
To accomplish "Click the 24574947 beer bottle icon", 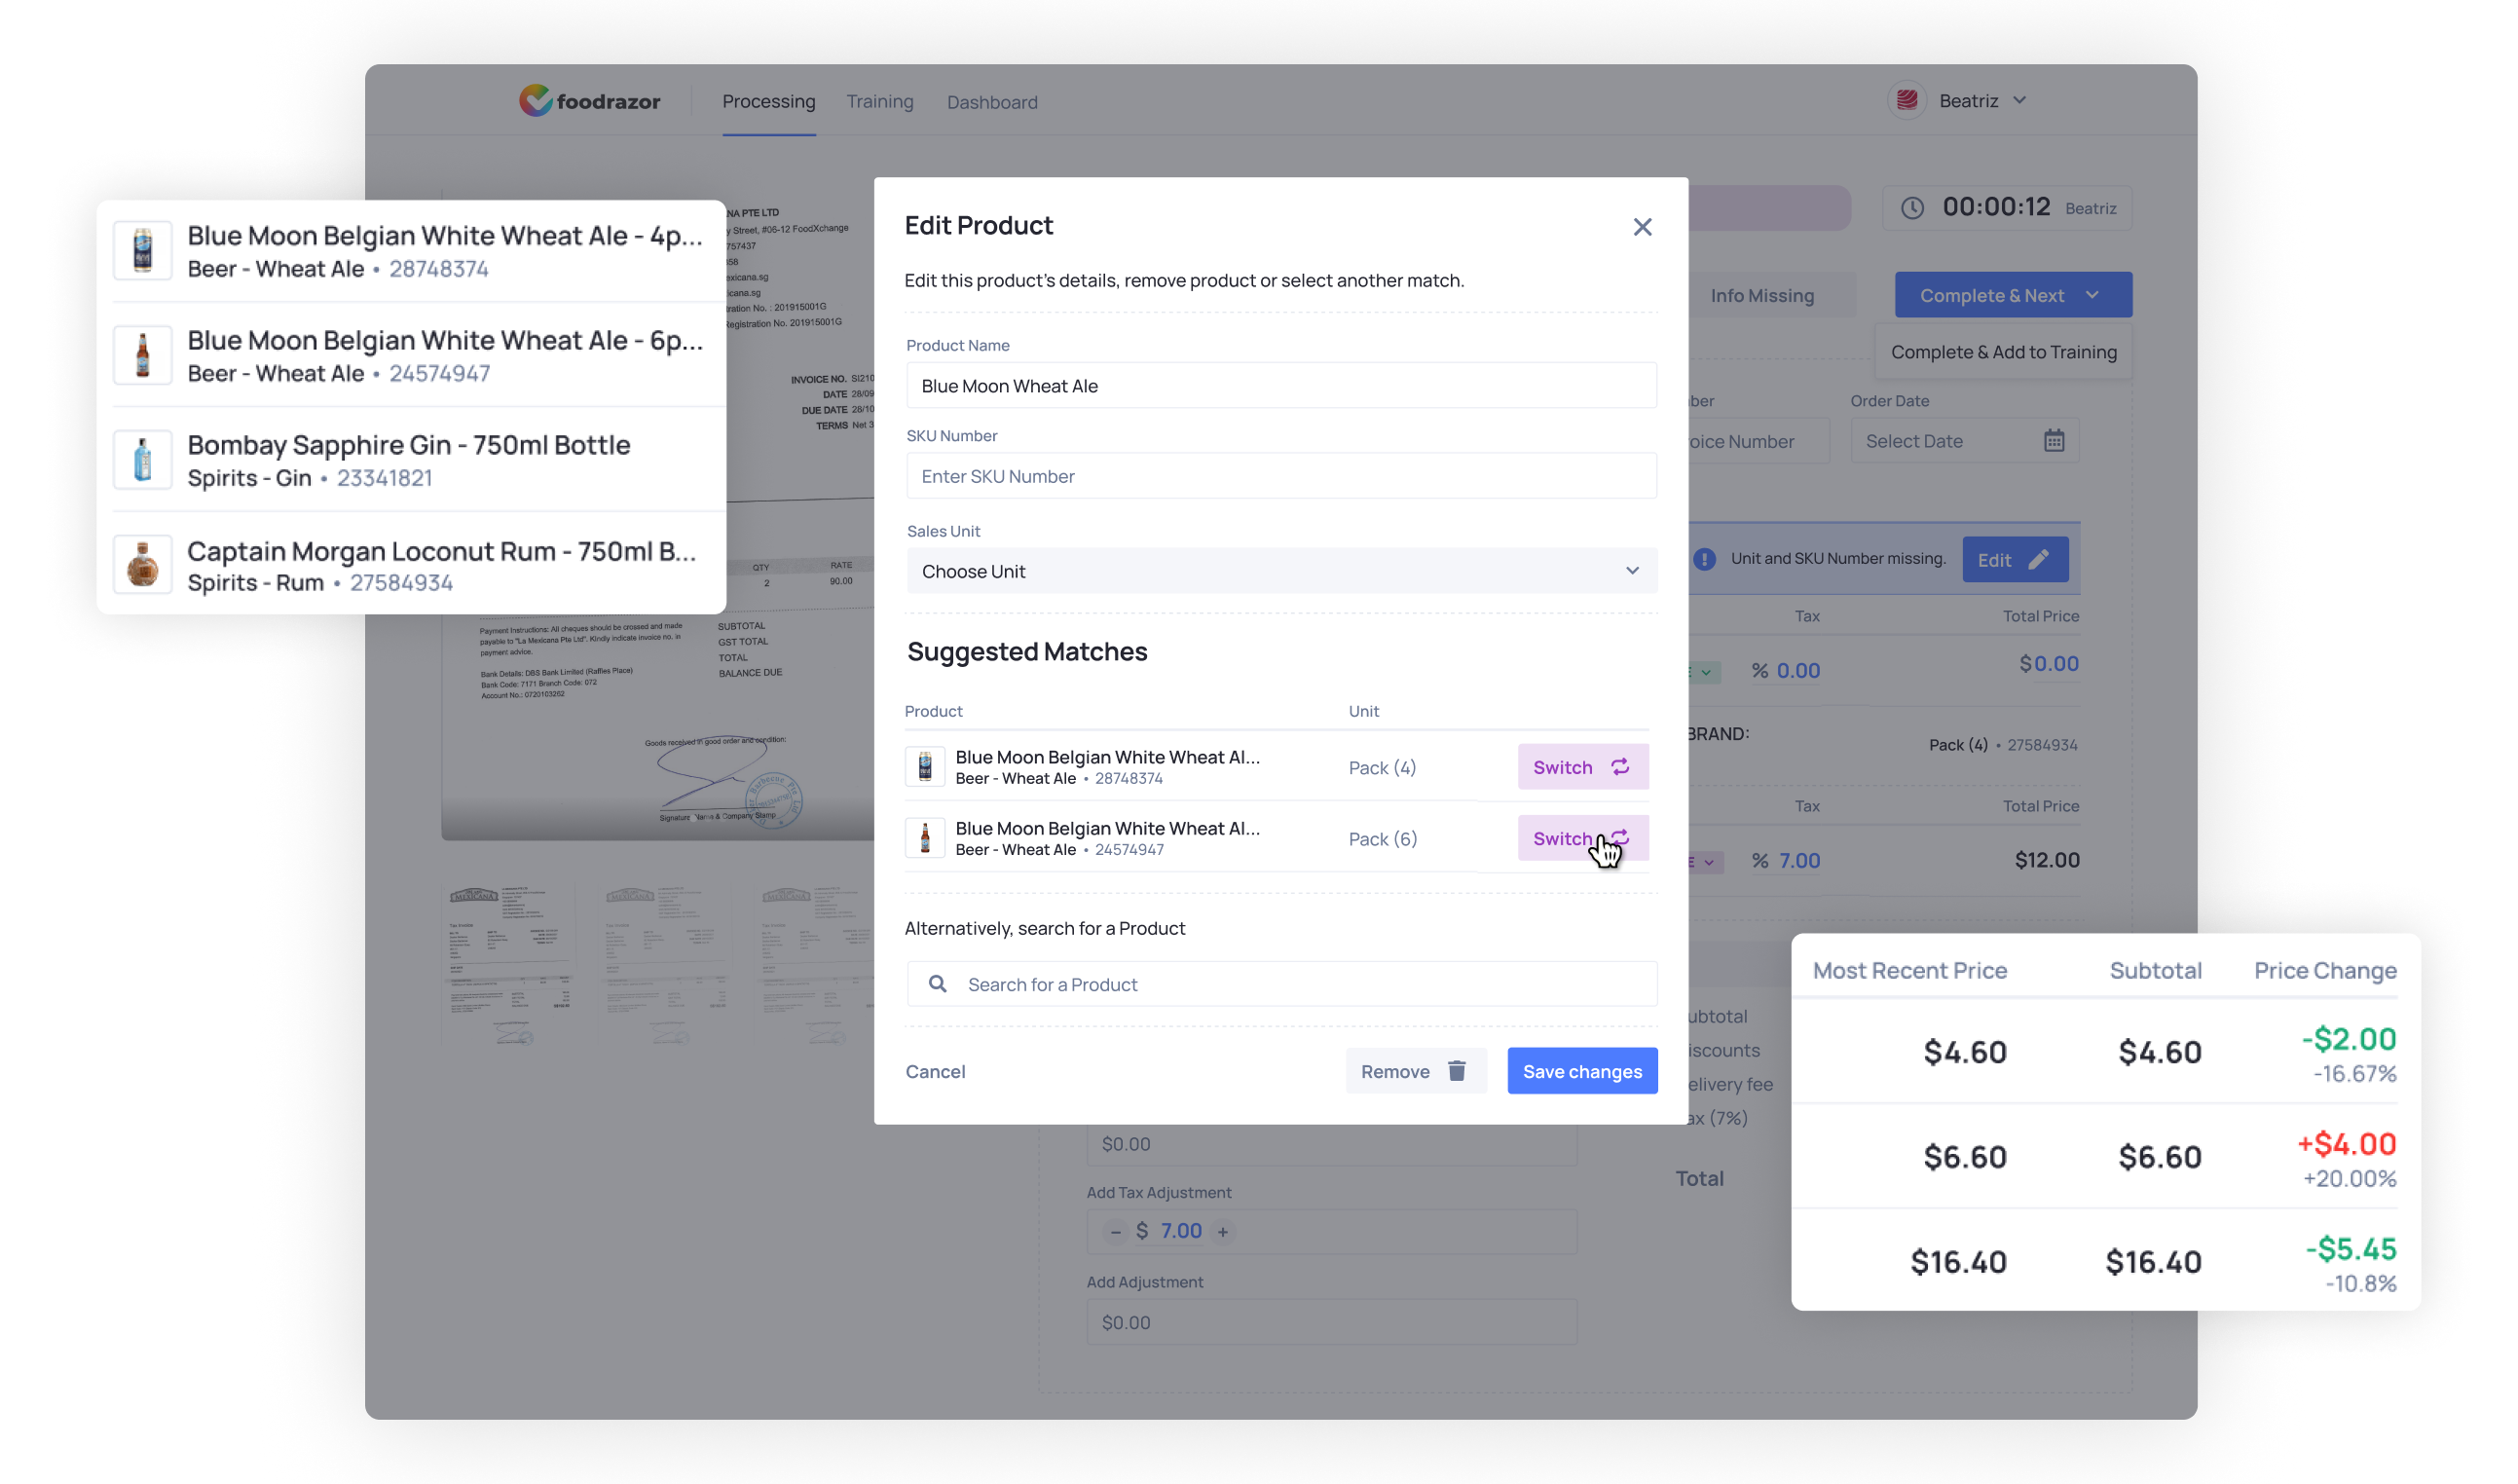I will tap(142, 355).
